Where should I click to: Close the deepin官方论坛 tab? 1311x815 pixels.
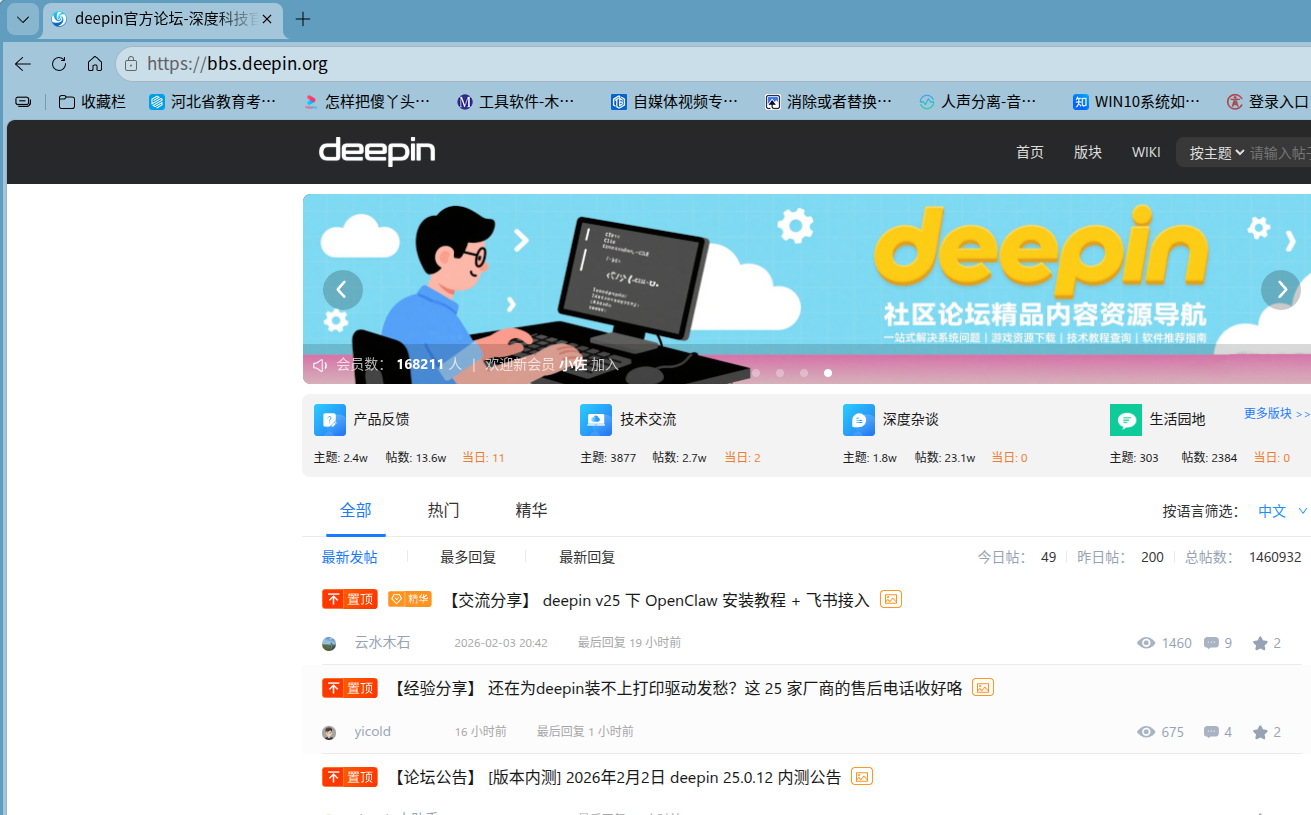point(267,19)
